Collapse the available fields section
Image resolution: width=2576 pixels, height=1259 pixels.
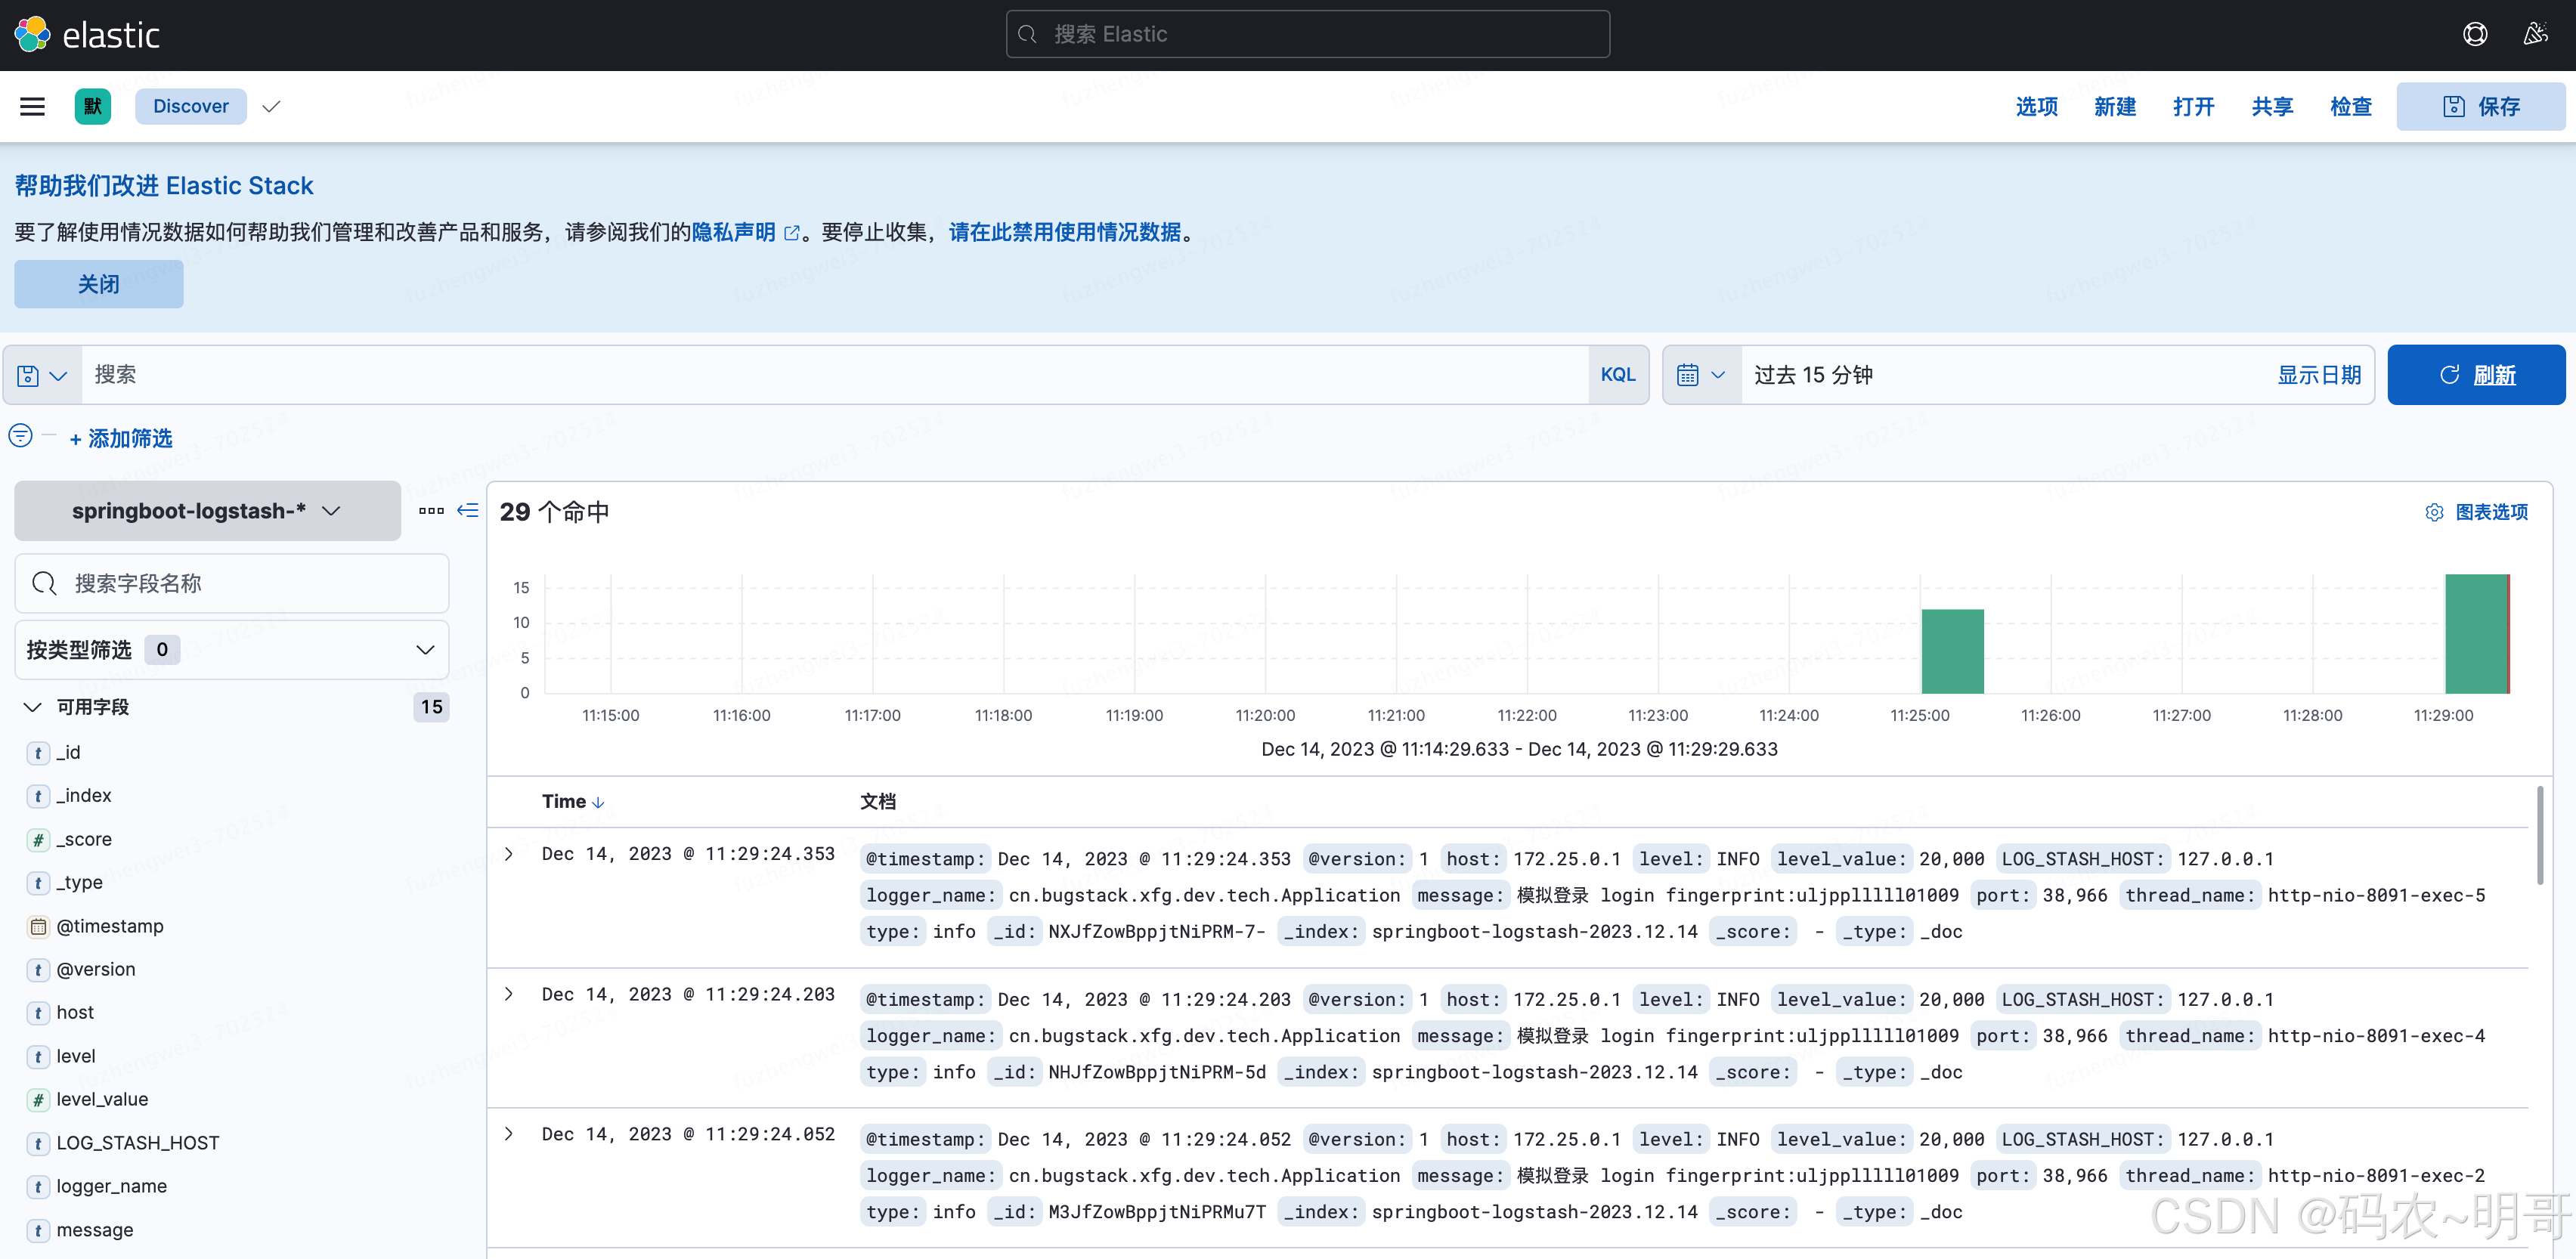[32, 707]
